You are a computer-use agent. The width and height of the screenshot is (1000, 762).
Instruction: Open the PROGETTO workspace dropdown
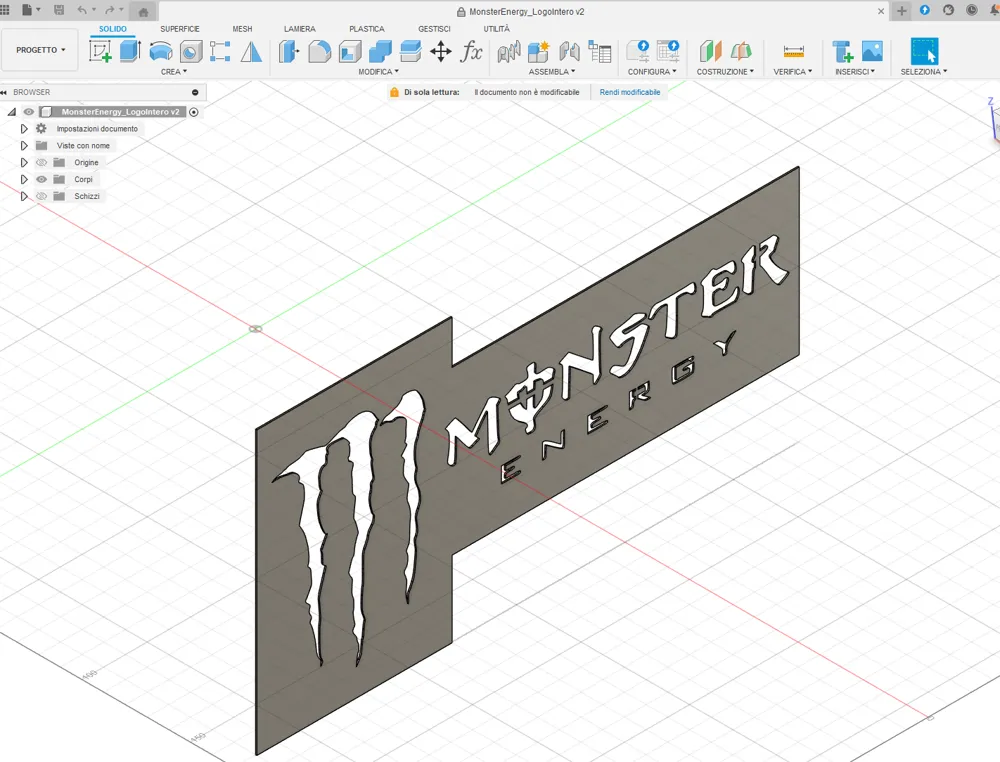point(40,50)
